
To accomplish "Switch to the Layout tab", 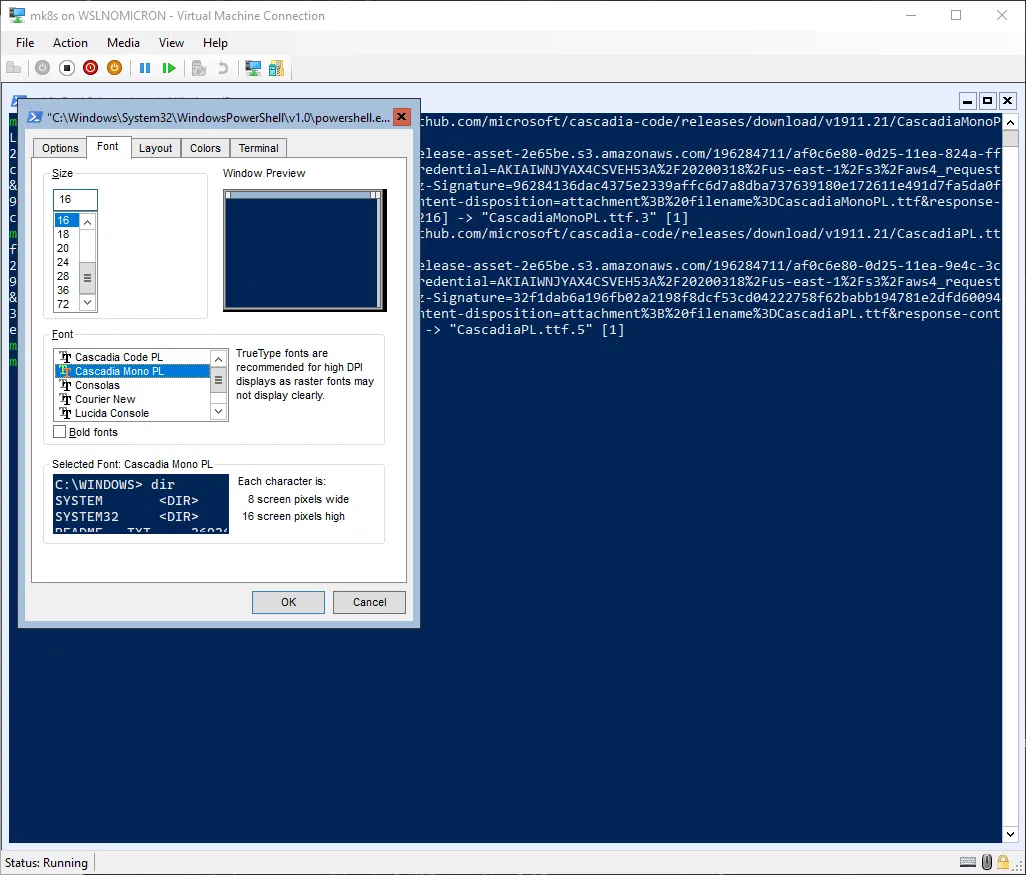I will point(155,148).
